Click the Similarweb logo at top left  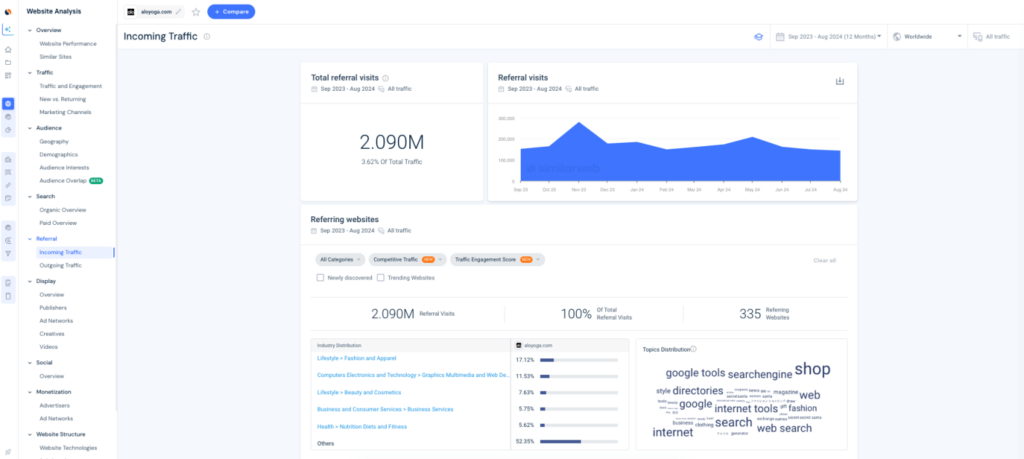(x=8, y=11)
